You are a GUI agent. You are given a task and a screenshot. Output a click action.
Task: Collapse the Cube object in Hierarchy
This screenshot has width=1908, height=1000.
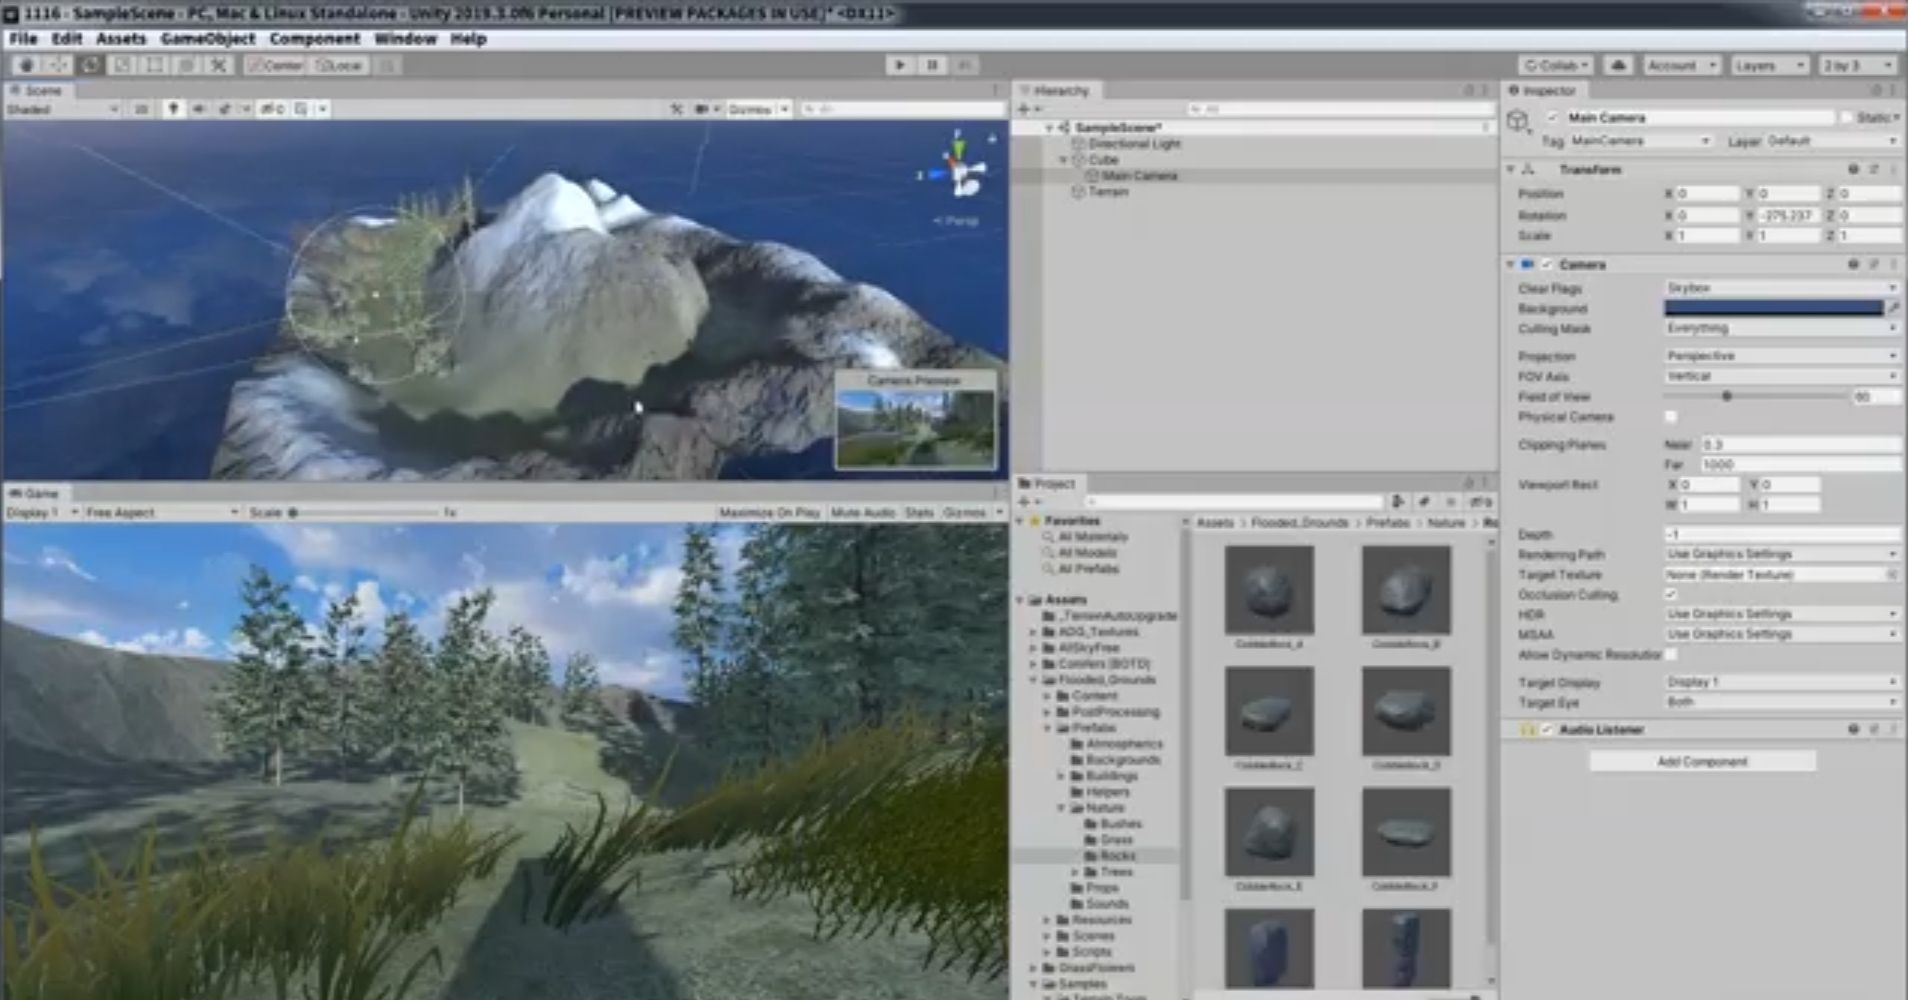click(1064, 160)
